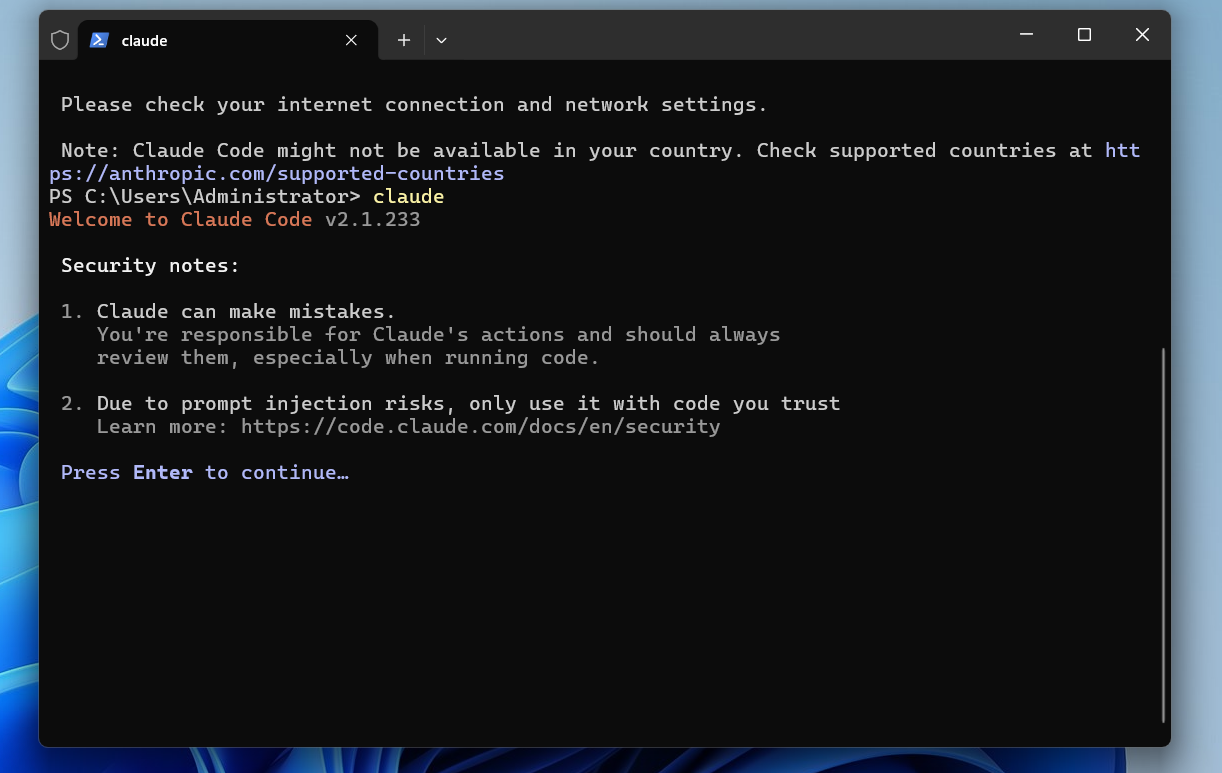
Task: Expand the new tab profile dropdown arrow
Action: coord(441,40)
